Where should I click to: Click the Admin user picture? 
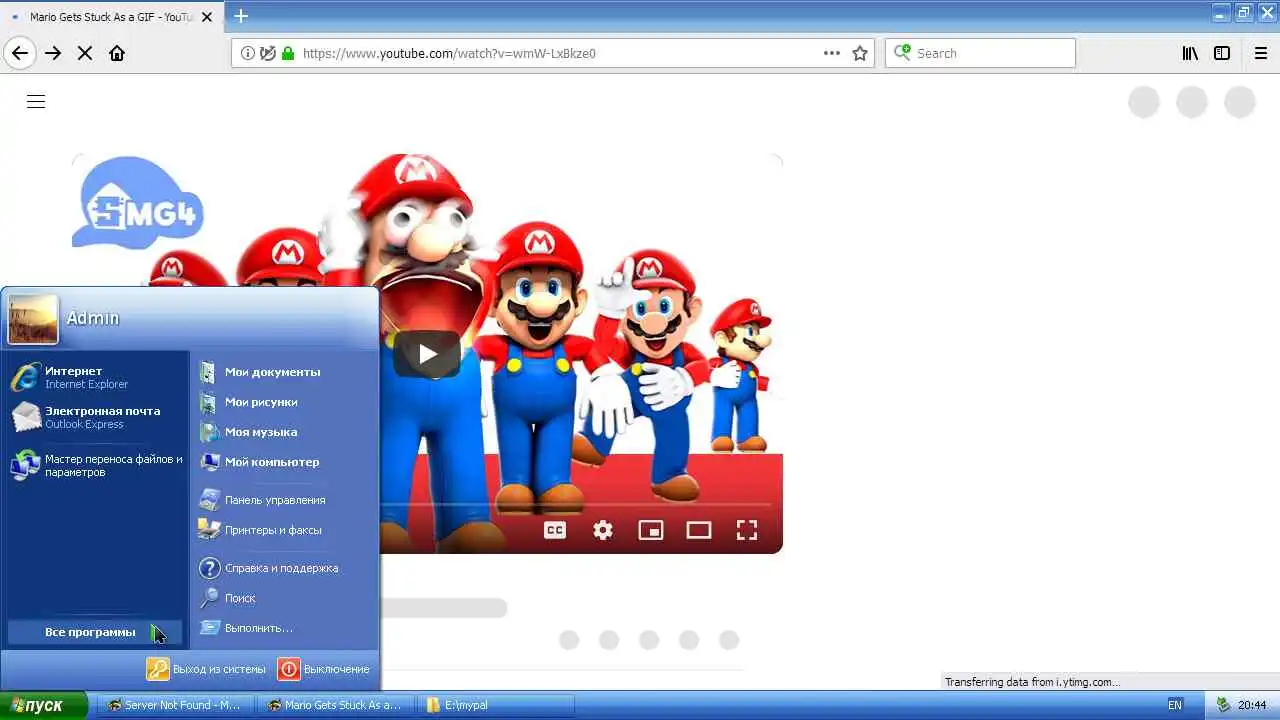pyautogui.click(x=33, y=318)
